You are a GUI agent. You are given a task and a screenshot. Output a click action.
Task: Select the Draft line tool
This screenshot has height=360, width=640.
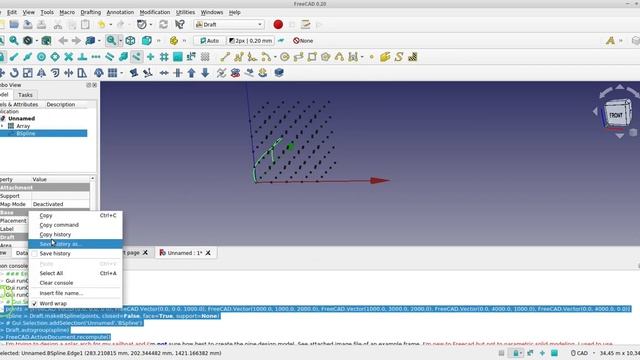(225, 57)
